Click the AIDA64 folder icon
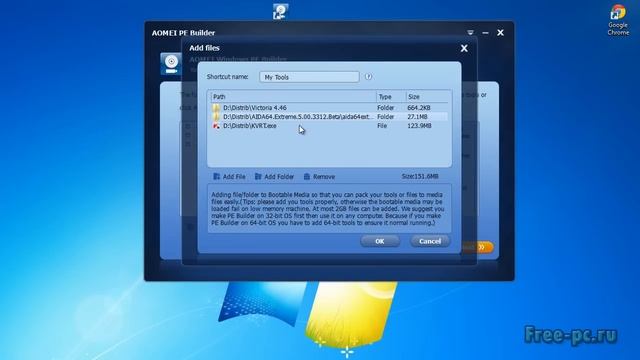This screenshot has width=640, height=360. [216, 117]
